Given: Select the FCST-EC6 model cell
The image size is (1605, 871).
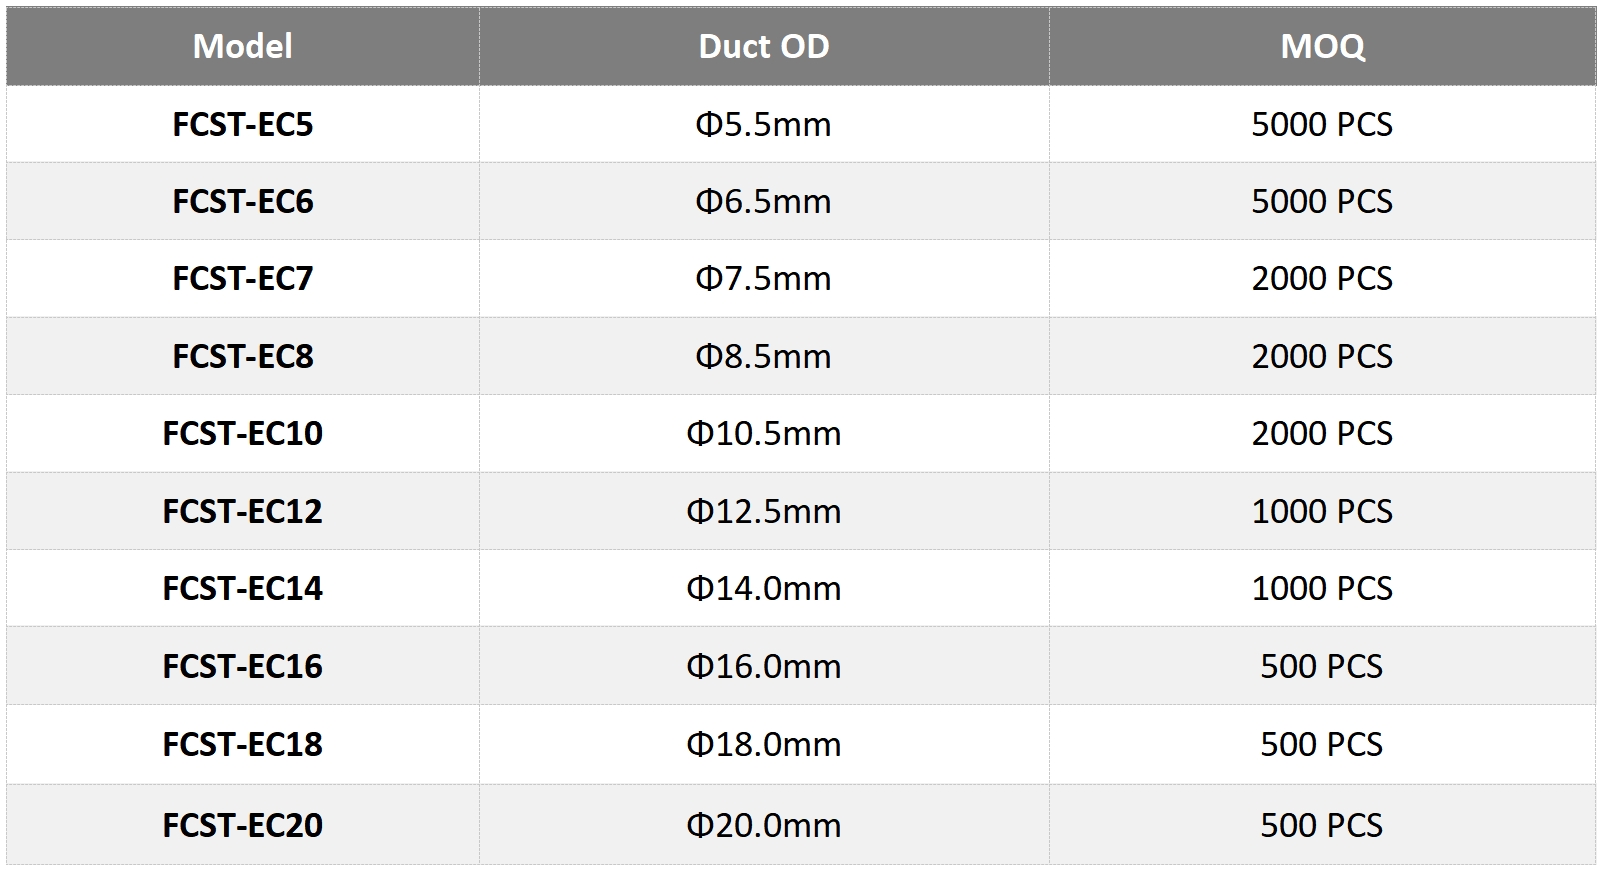Looking at the screenshot, I should [x=242, y=201].
